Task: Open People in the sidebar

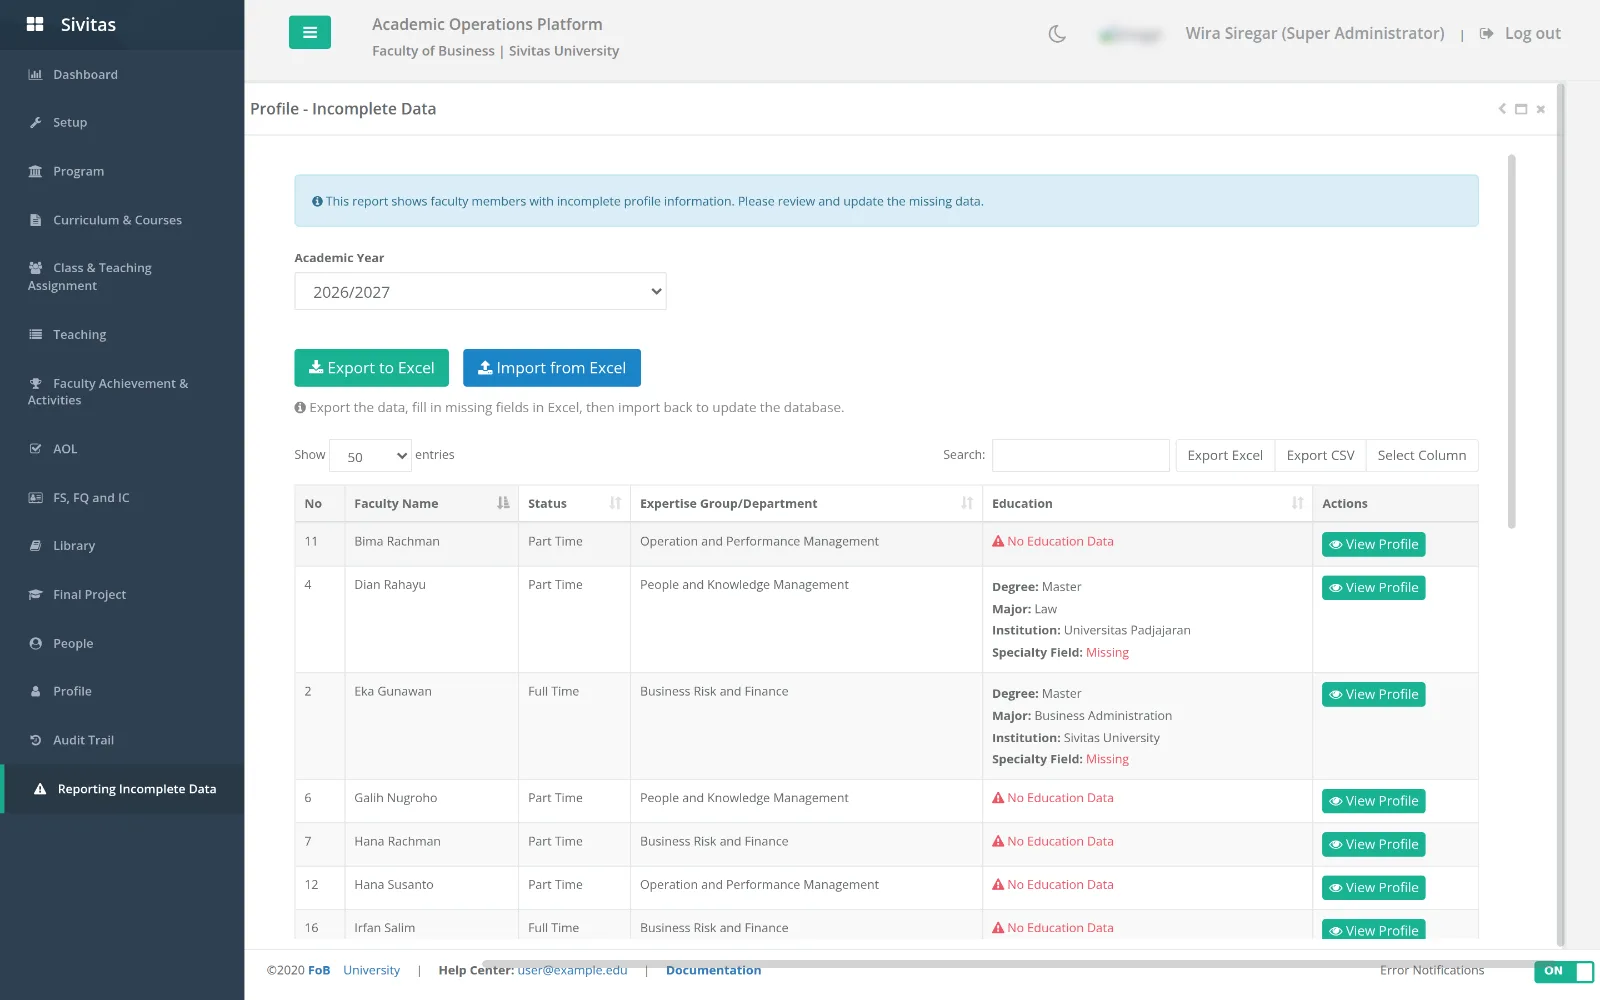Action: pyautogui.click(x=122, y=643)
